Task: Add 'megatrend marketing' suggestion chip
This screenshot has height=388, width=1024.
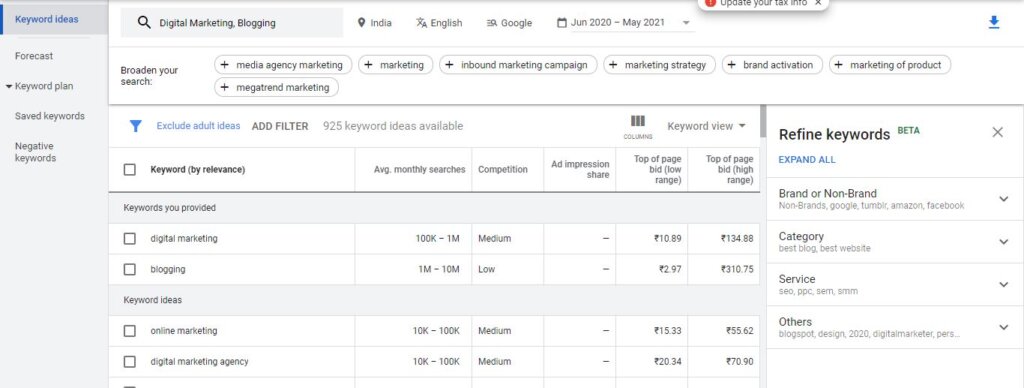Action: 276,87
